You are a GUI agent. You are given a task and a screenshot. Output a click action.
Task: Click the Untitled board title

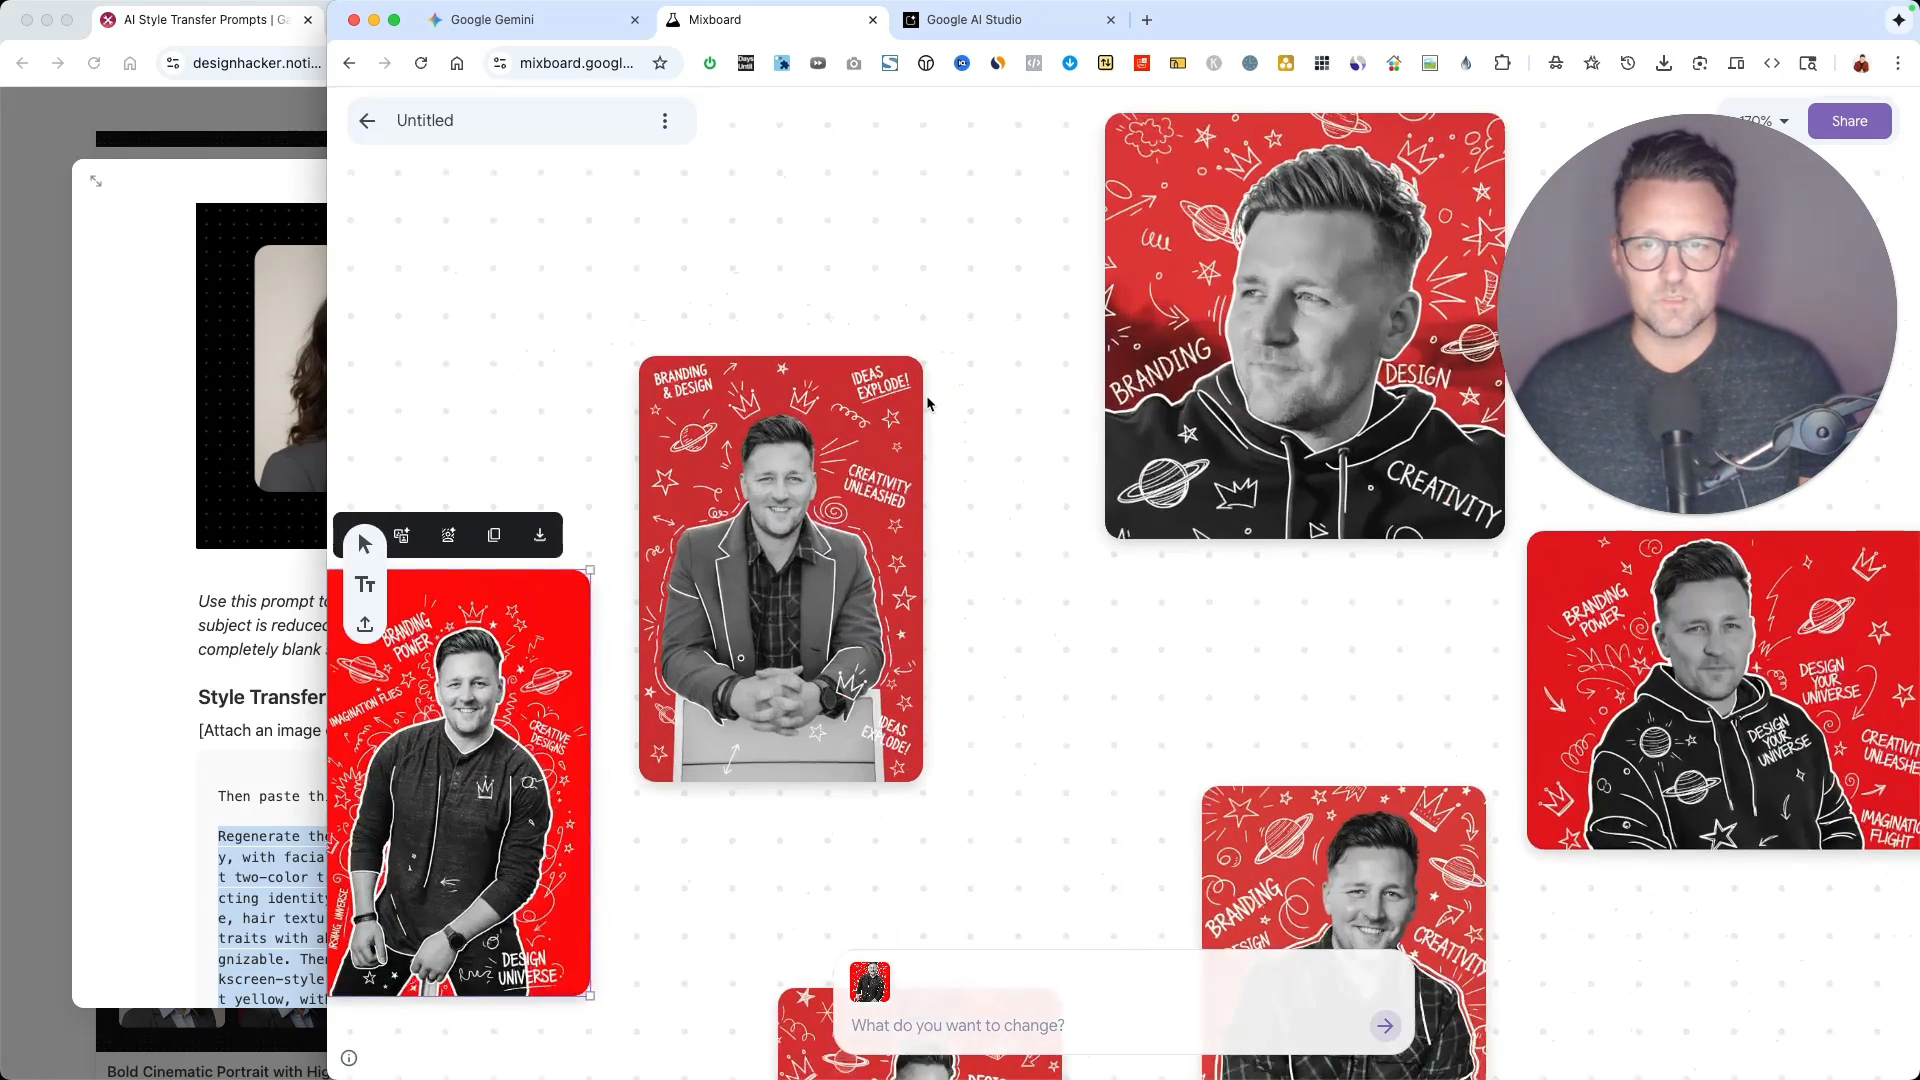(425, 121)
